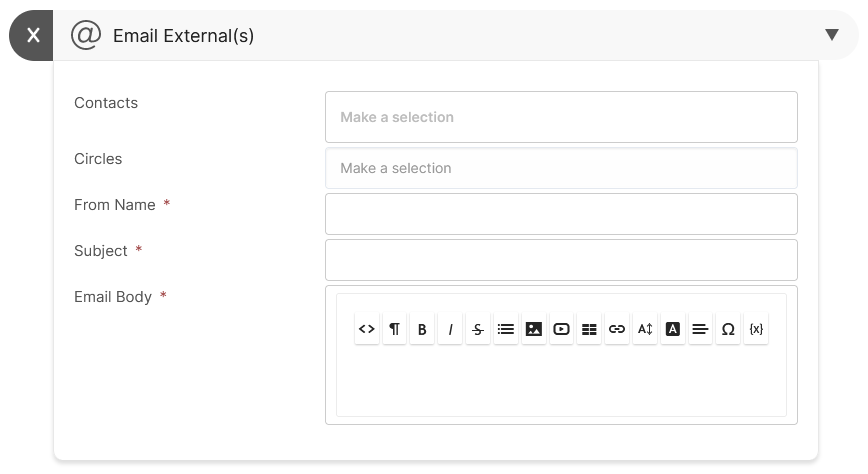This screenshot has height=474, width=868.
Task: Focus the From Name field
Action: tap(561, 214)
